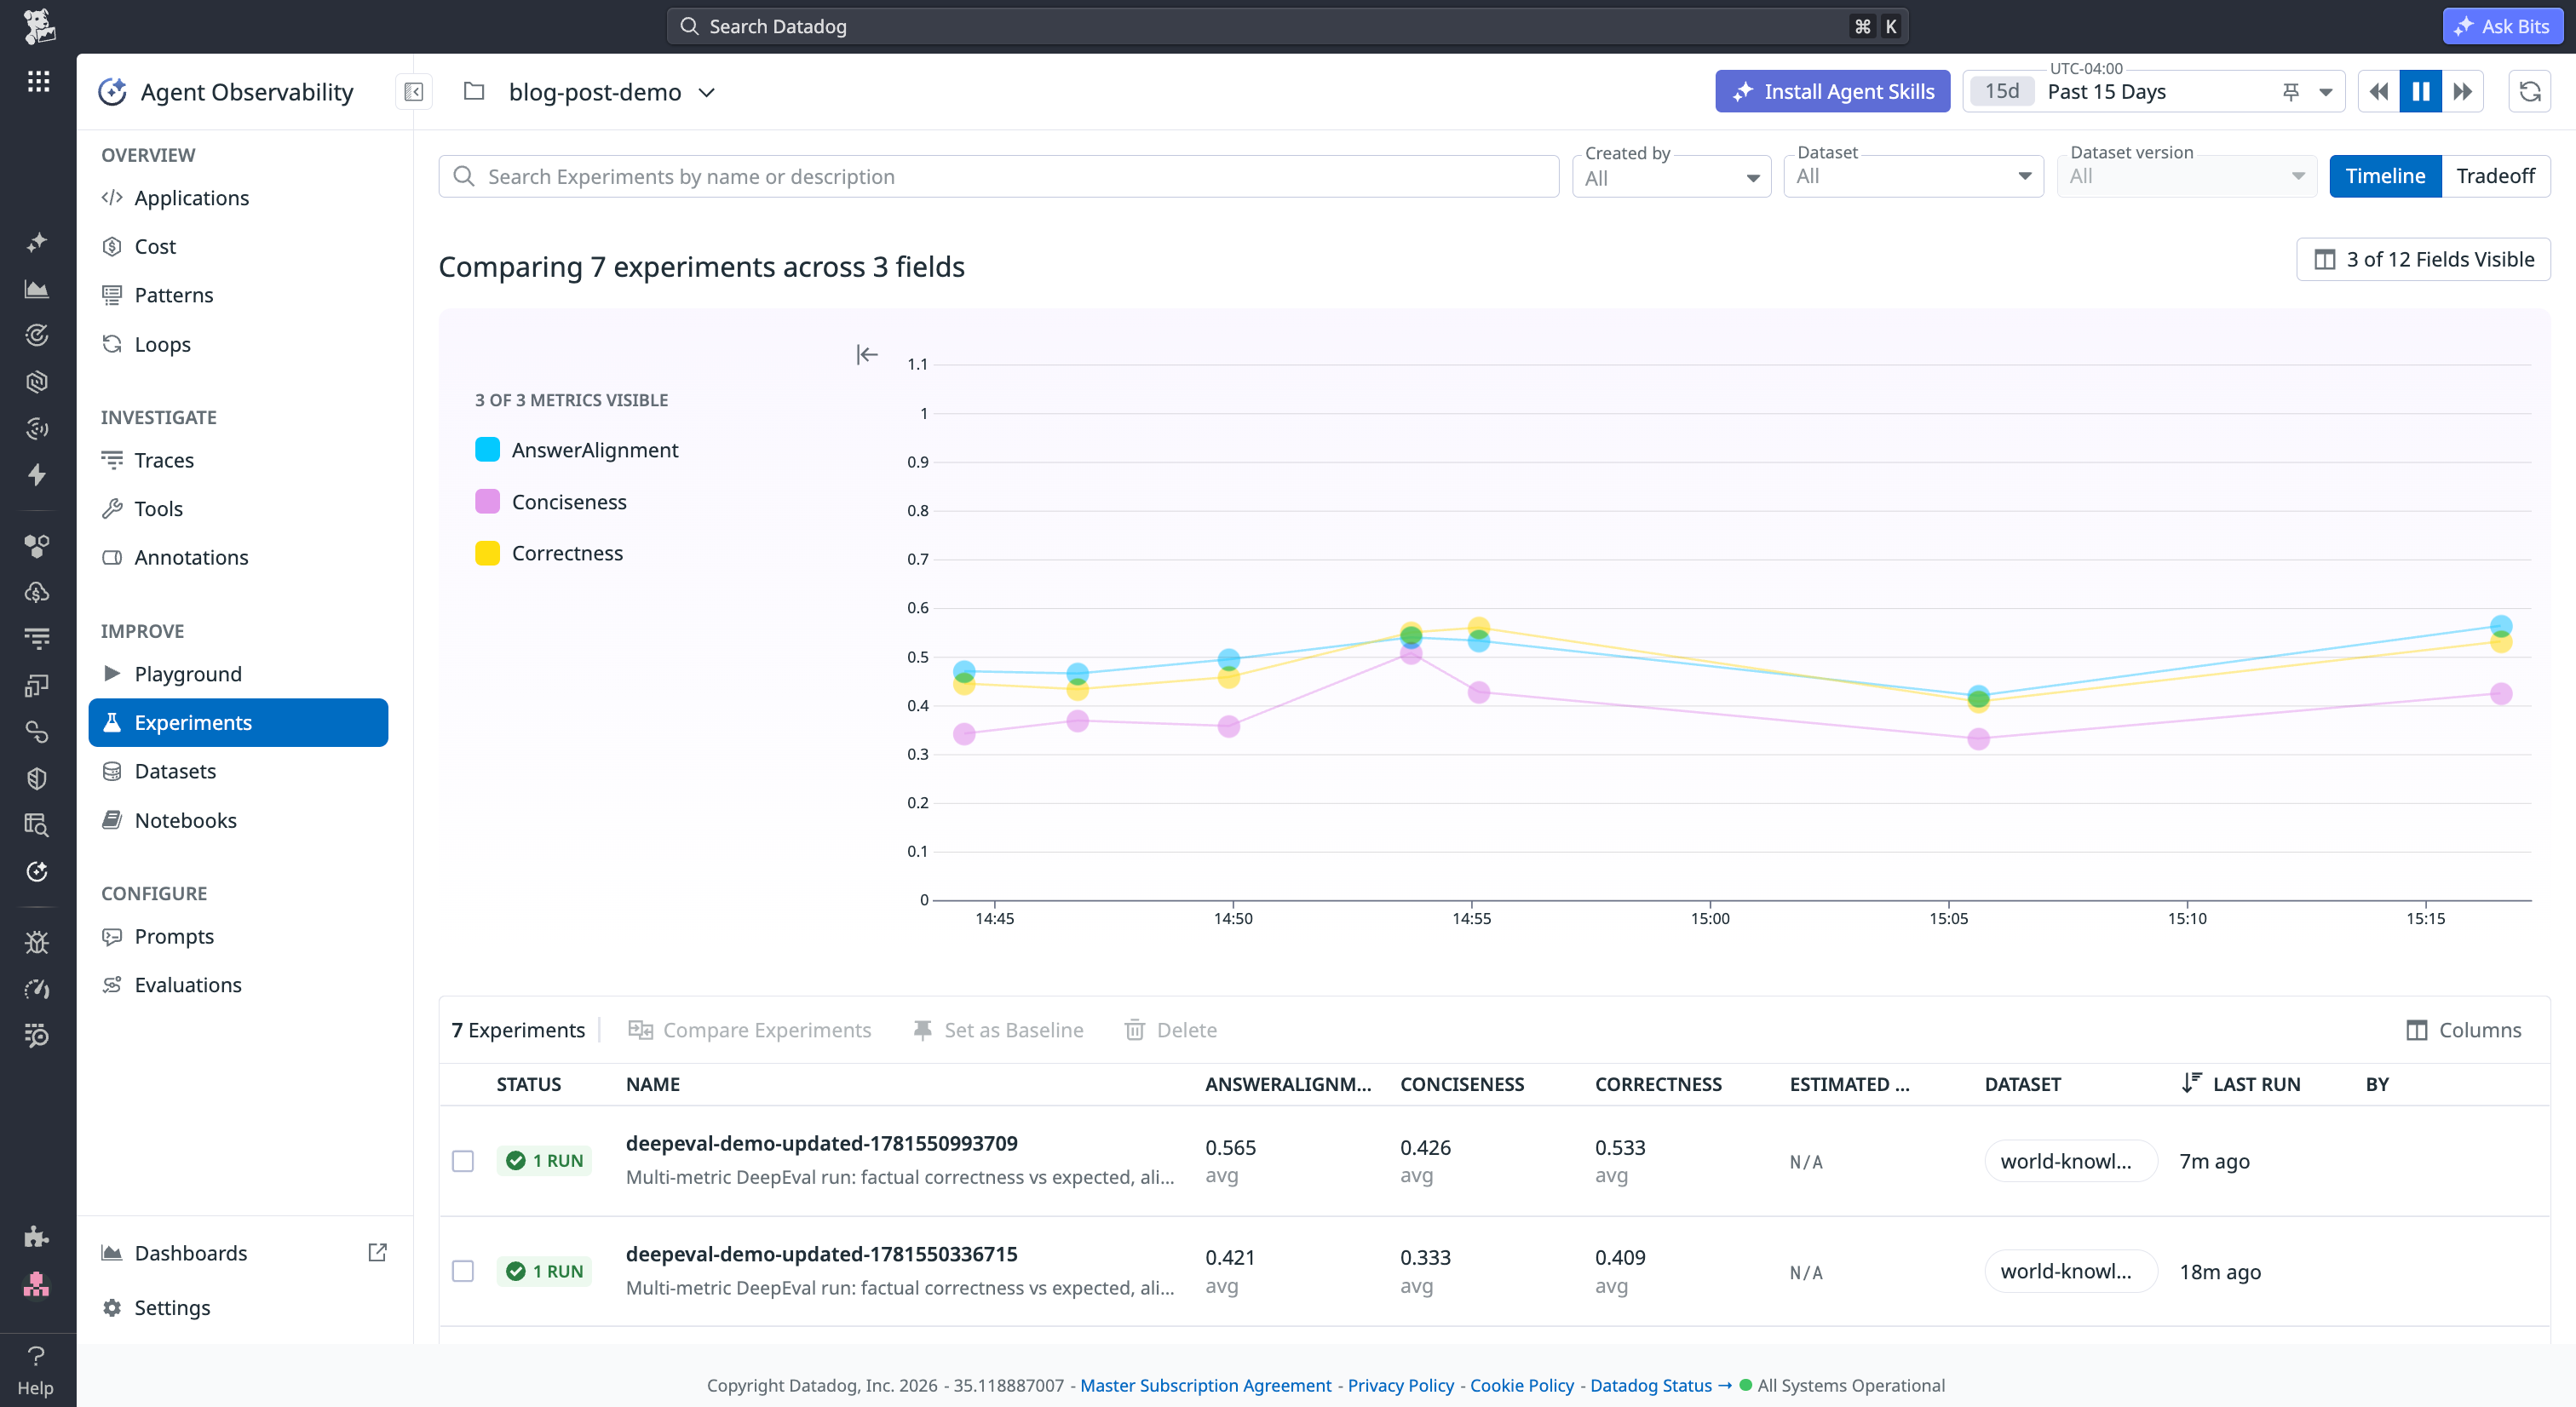Screen dimensions: 2576x1407
Task: Click the Ask Bits button
Action: 2501,27
